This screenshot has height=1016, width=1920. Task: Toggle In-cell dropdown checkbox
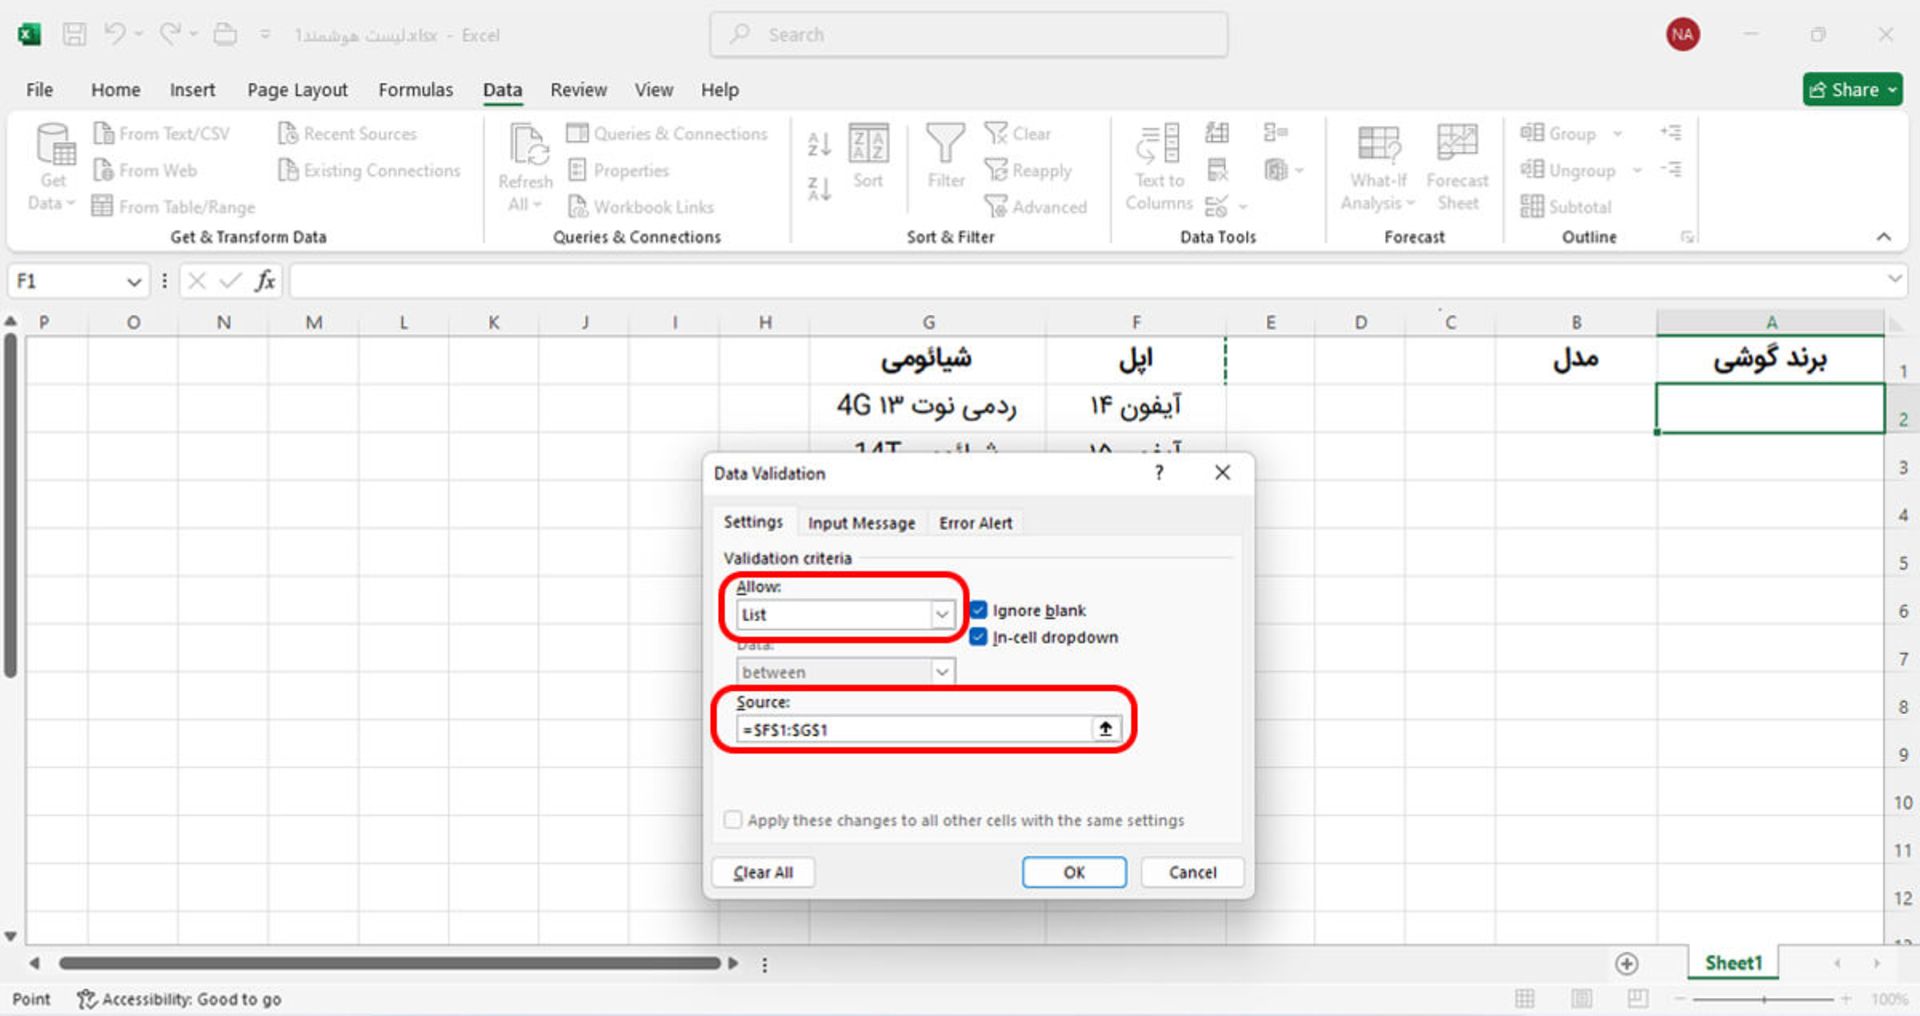point(979,637)
